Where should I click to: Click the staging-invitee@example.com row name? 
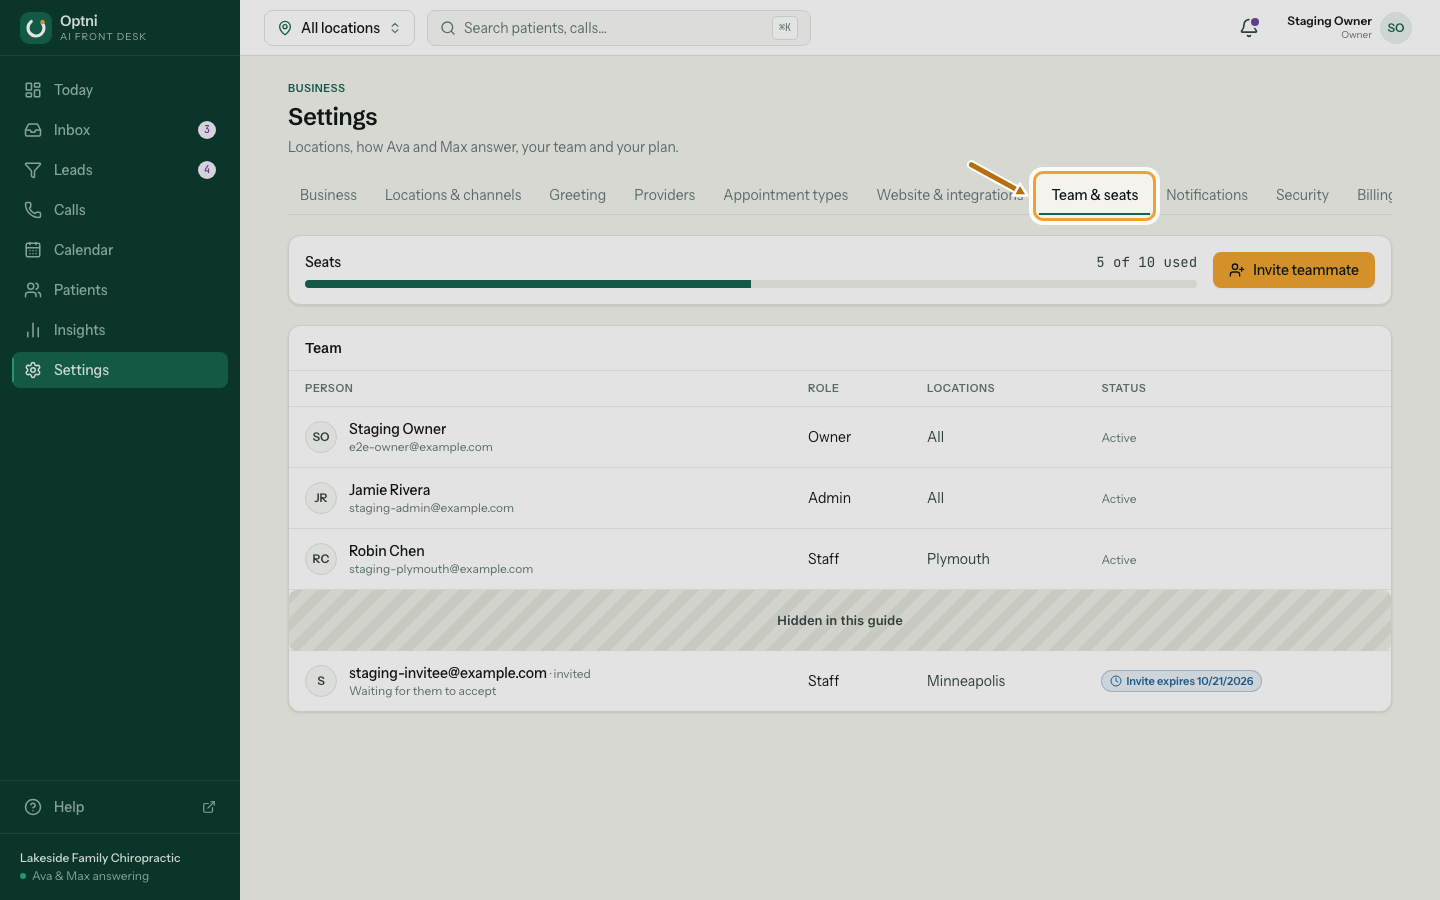point(448,673)
